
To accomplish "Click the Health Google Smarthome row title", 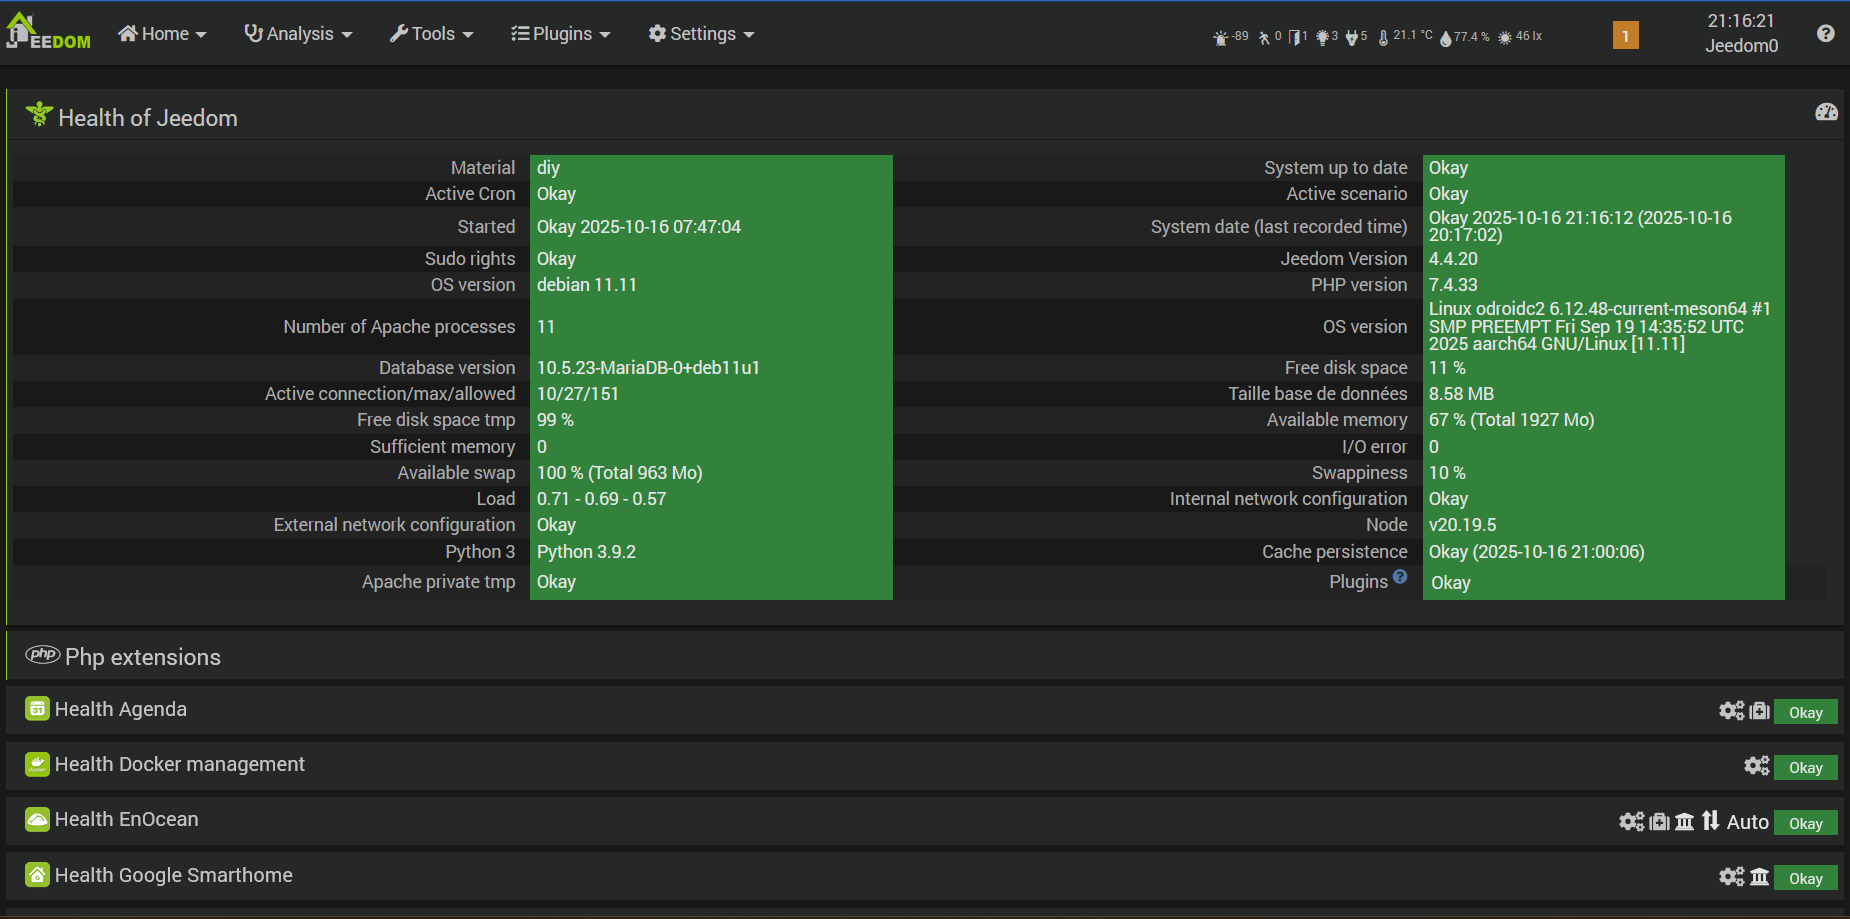I will coord(173,875).
